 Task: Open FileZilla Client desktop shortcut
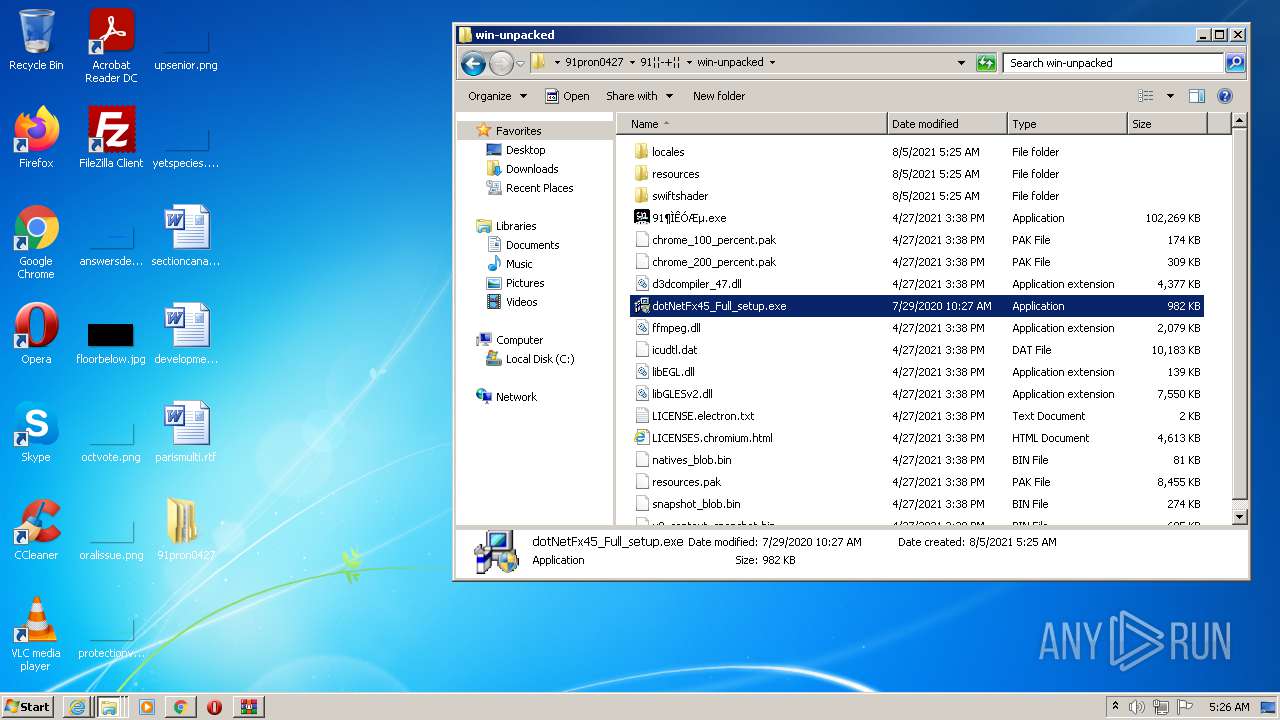point(111,138)
